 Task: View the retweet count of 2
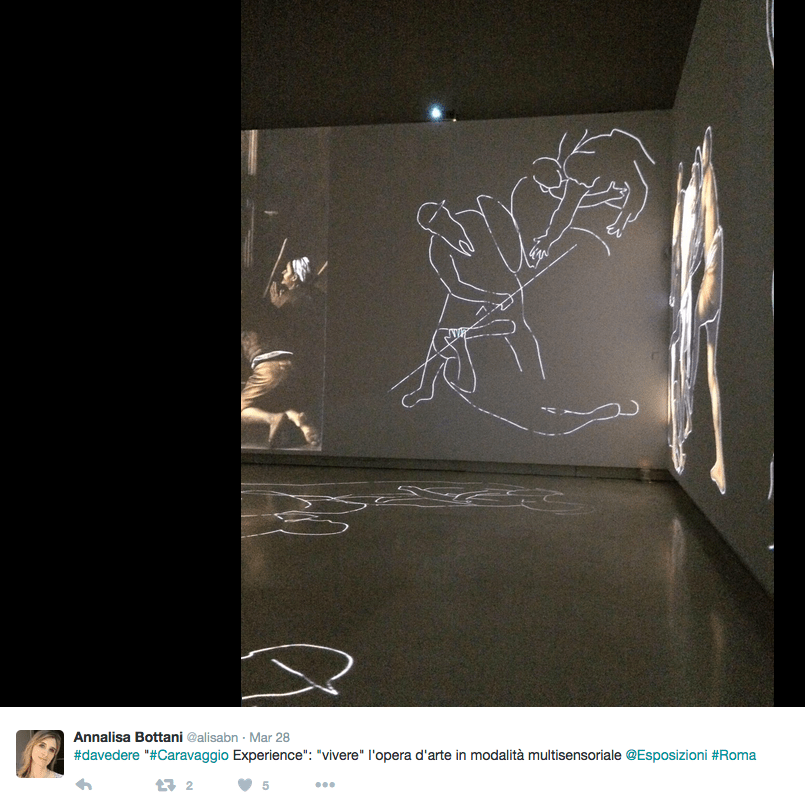click(x=189, y=785)
